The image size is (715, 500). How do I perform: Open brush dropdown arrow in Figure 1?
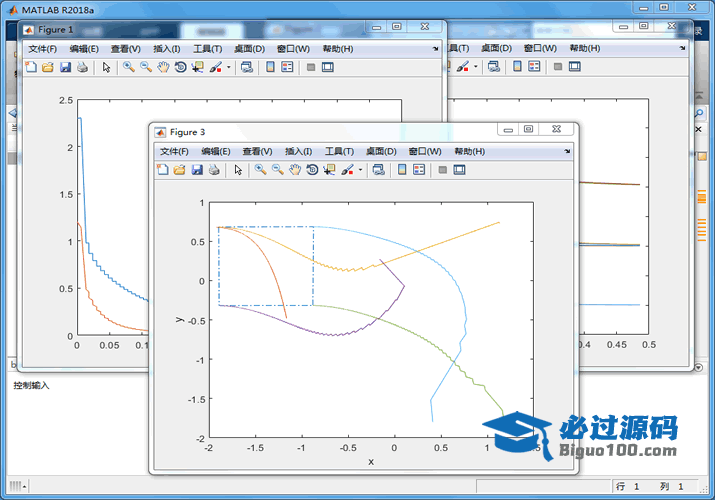tap(228, 67)
